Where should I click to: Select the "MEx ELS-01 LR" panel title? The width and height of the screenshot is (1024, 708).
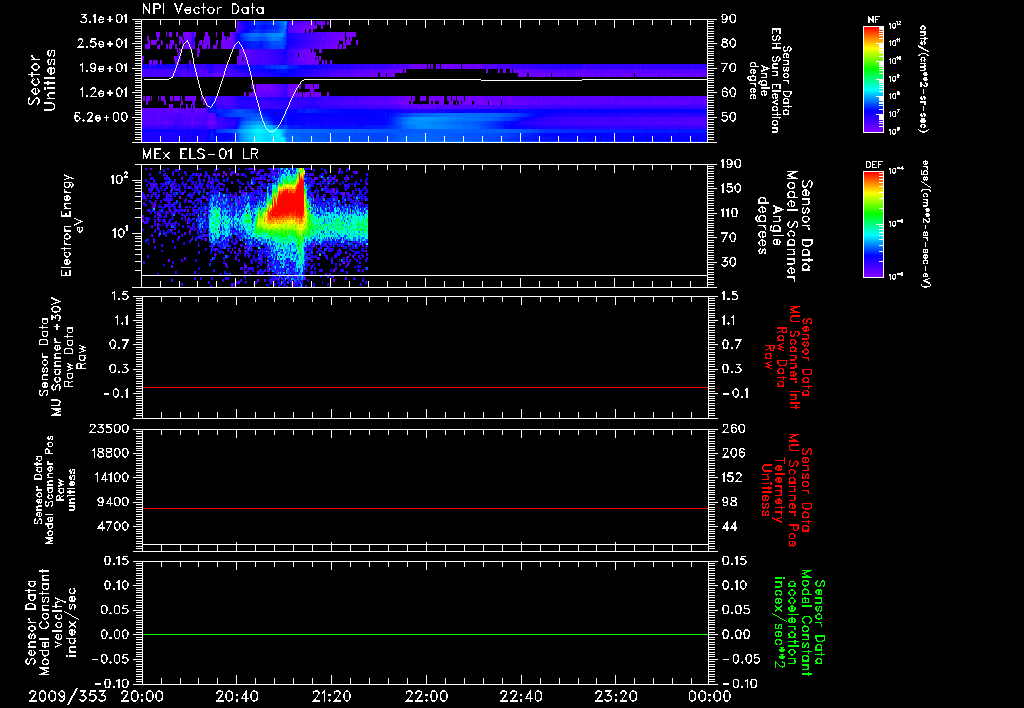point(200,154)
